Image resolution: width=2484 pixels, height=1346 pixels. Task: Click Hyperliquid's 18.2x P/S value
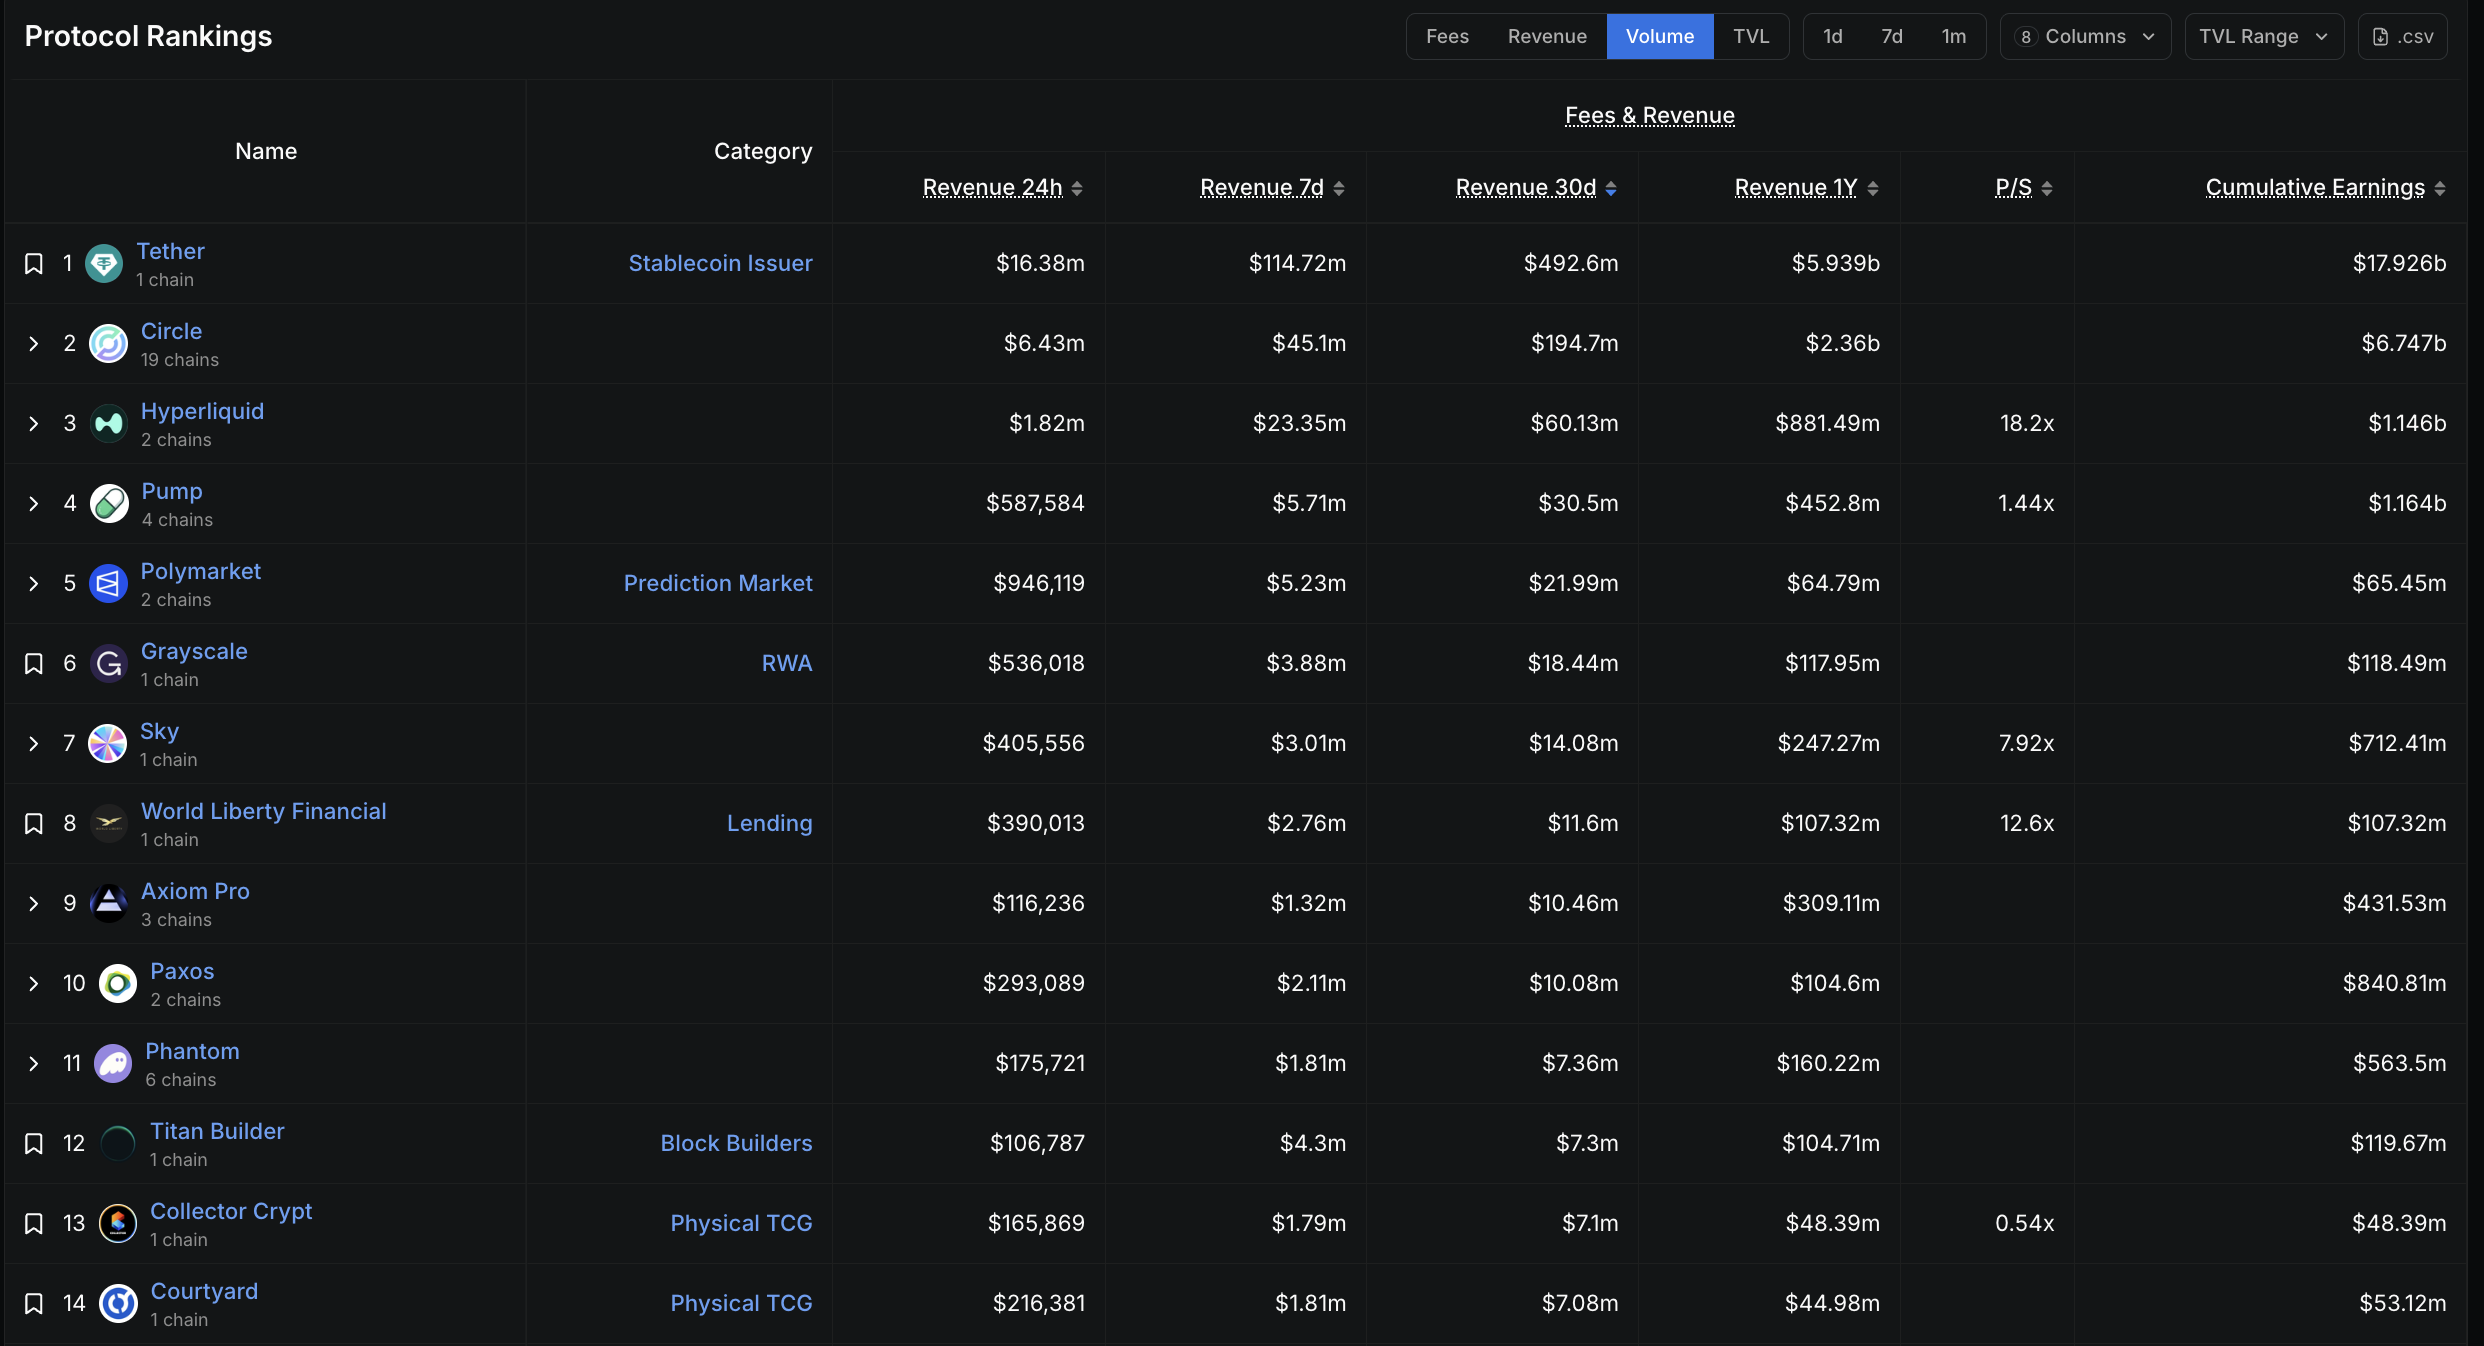(2027, 423)
